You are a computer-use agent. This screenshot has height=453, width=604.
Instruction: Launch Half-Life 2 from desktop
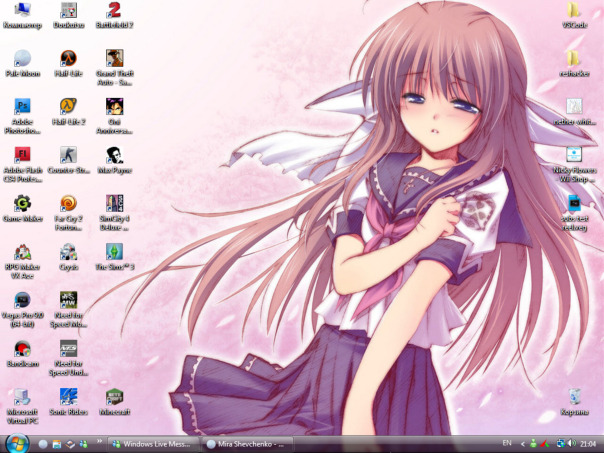68,106
